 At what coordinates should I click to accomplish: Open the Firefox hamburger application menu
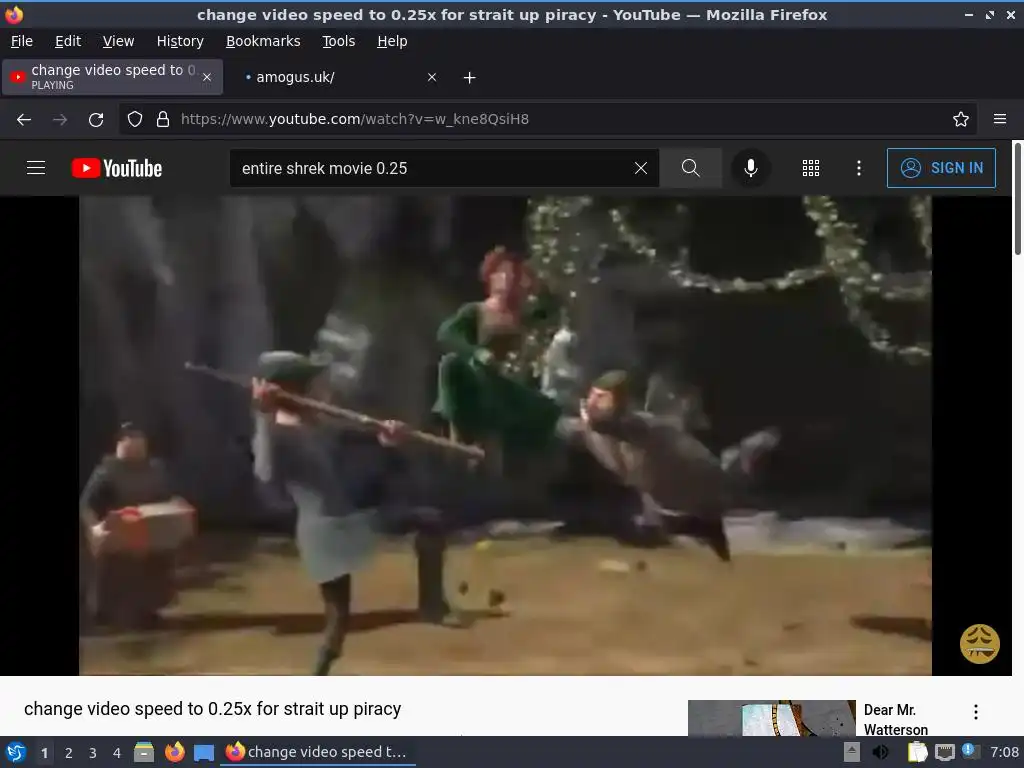tap(1000, 119)
